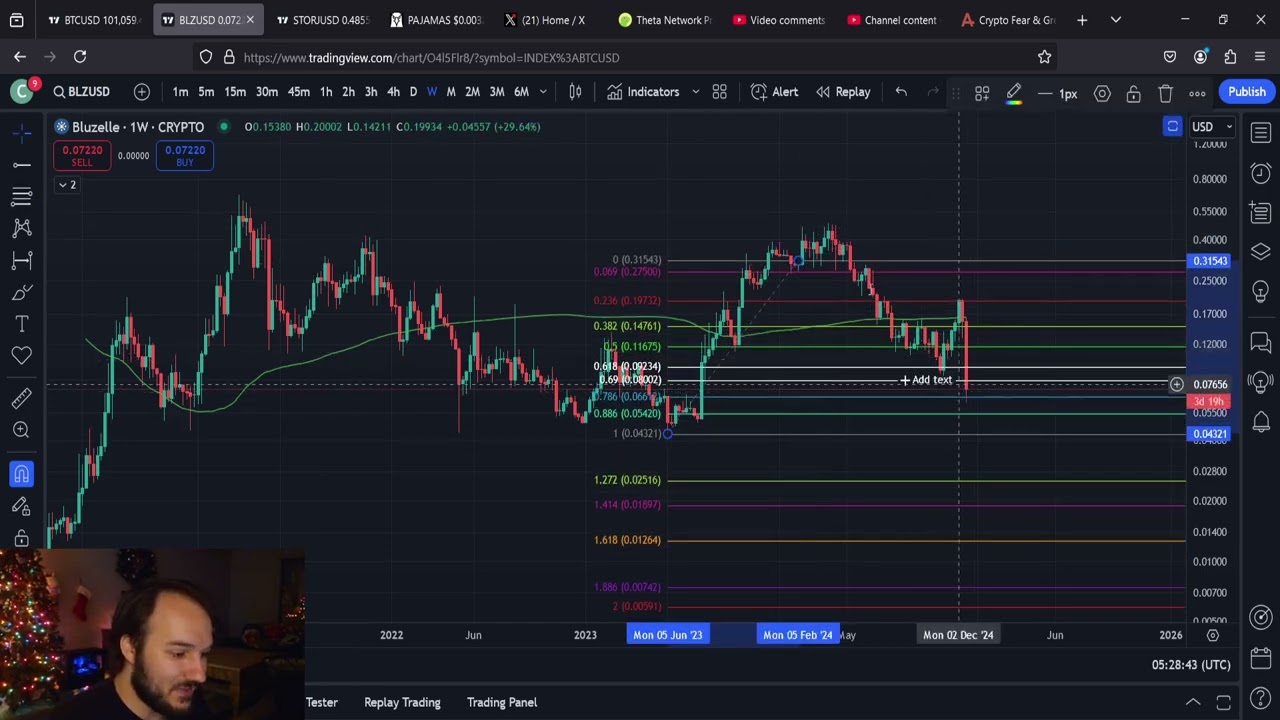
Task: Open the candlestick chart type selector
Action: tap(575, 92)
